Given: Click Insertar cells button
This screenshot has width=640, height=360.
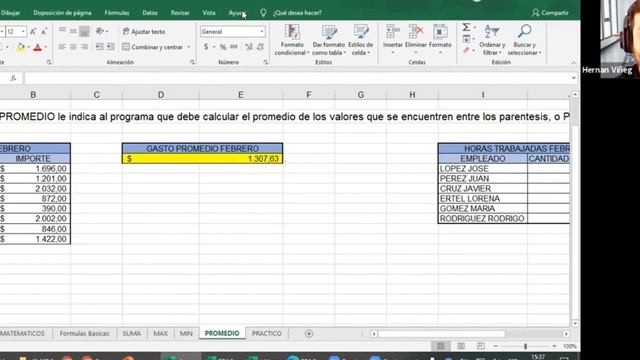Looking at the screenshot, I should [393, 40].
